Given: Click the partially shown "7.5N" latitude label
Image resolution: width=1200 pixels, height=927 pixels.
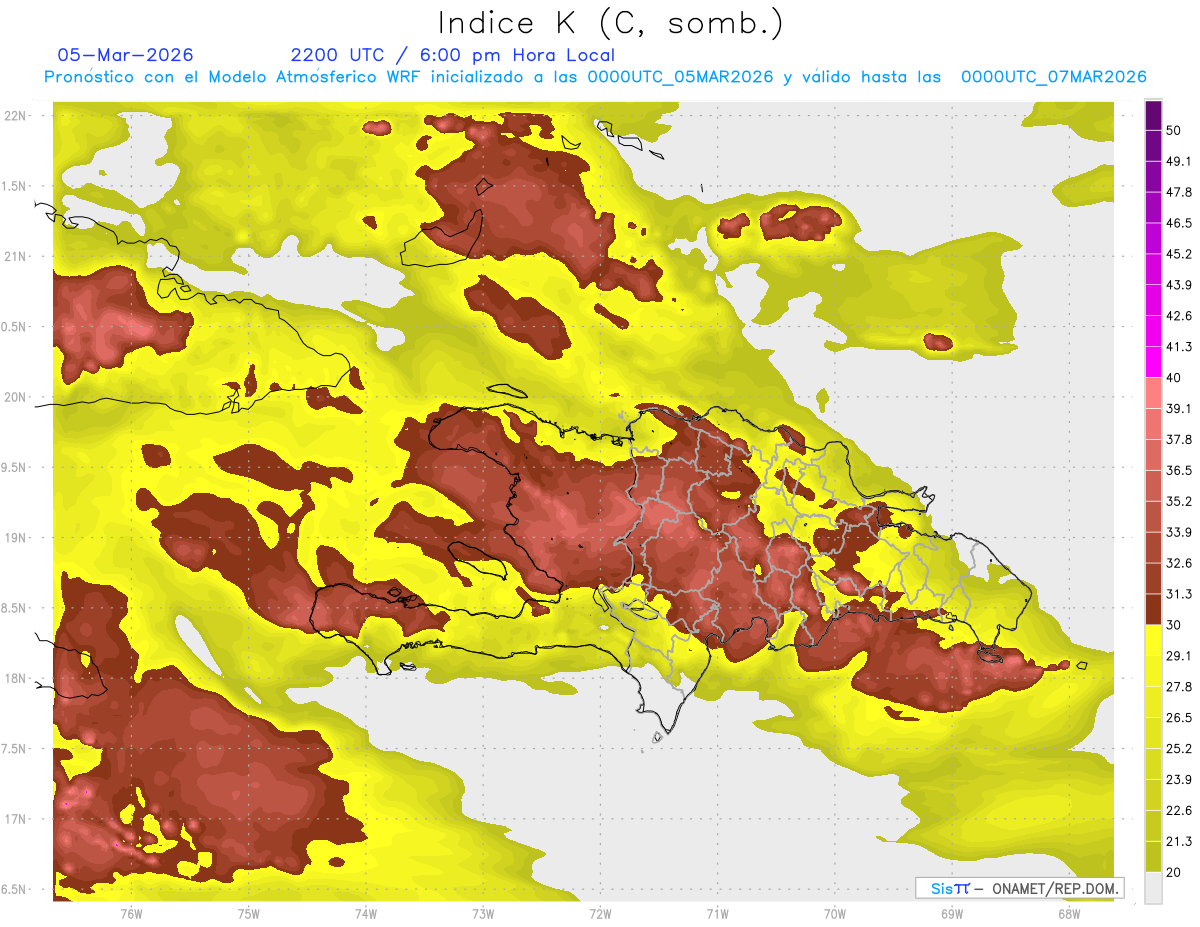Looking at the screenshot, I should click(x=15, y=749).
